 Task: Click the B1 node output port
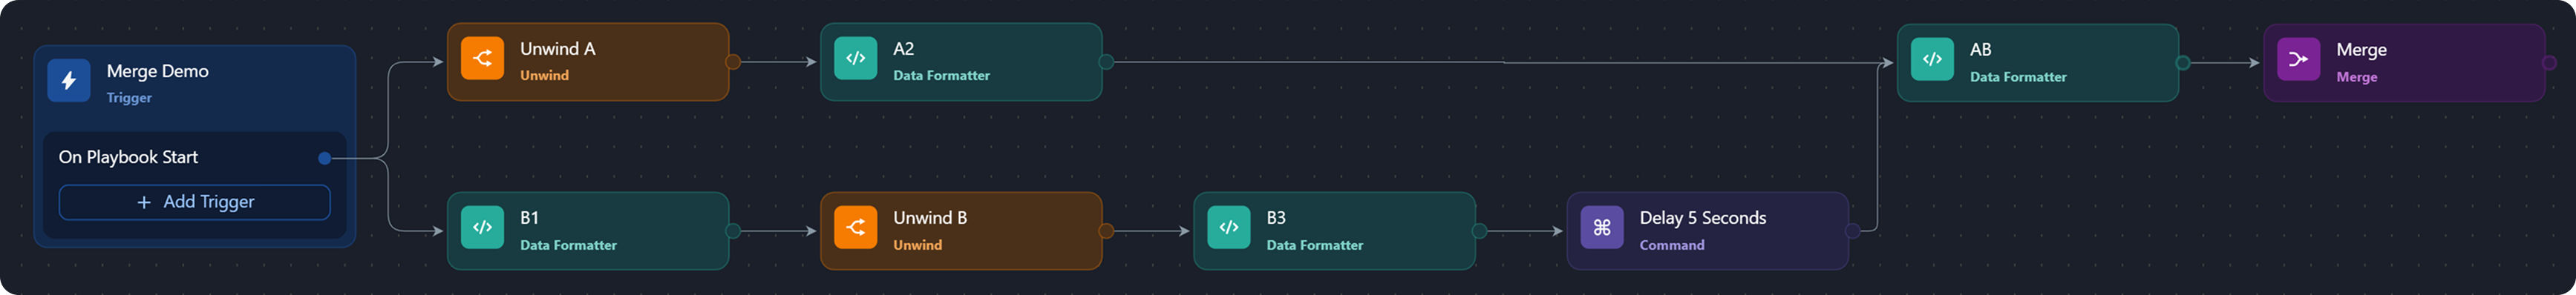click(x=732, y=231)
